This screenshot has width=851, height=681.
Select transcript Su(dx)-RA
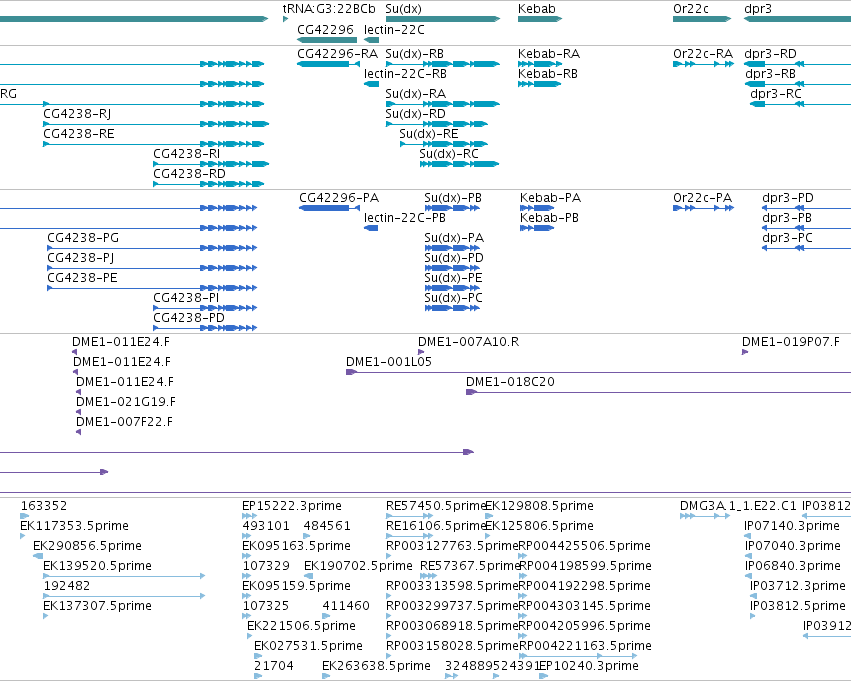442,104
